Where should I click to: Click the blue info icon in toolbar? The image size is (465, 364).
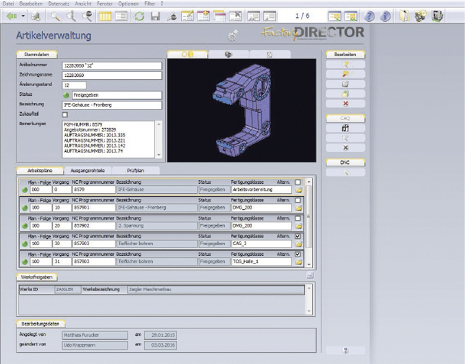(x=385, y=16)
